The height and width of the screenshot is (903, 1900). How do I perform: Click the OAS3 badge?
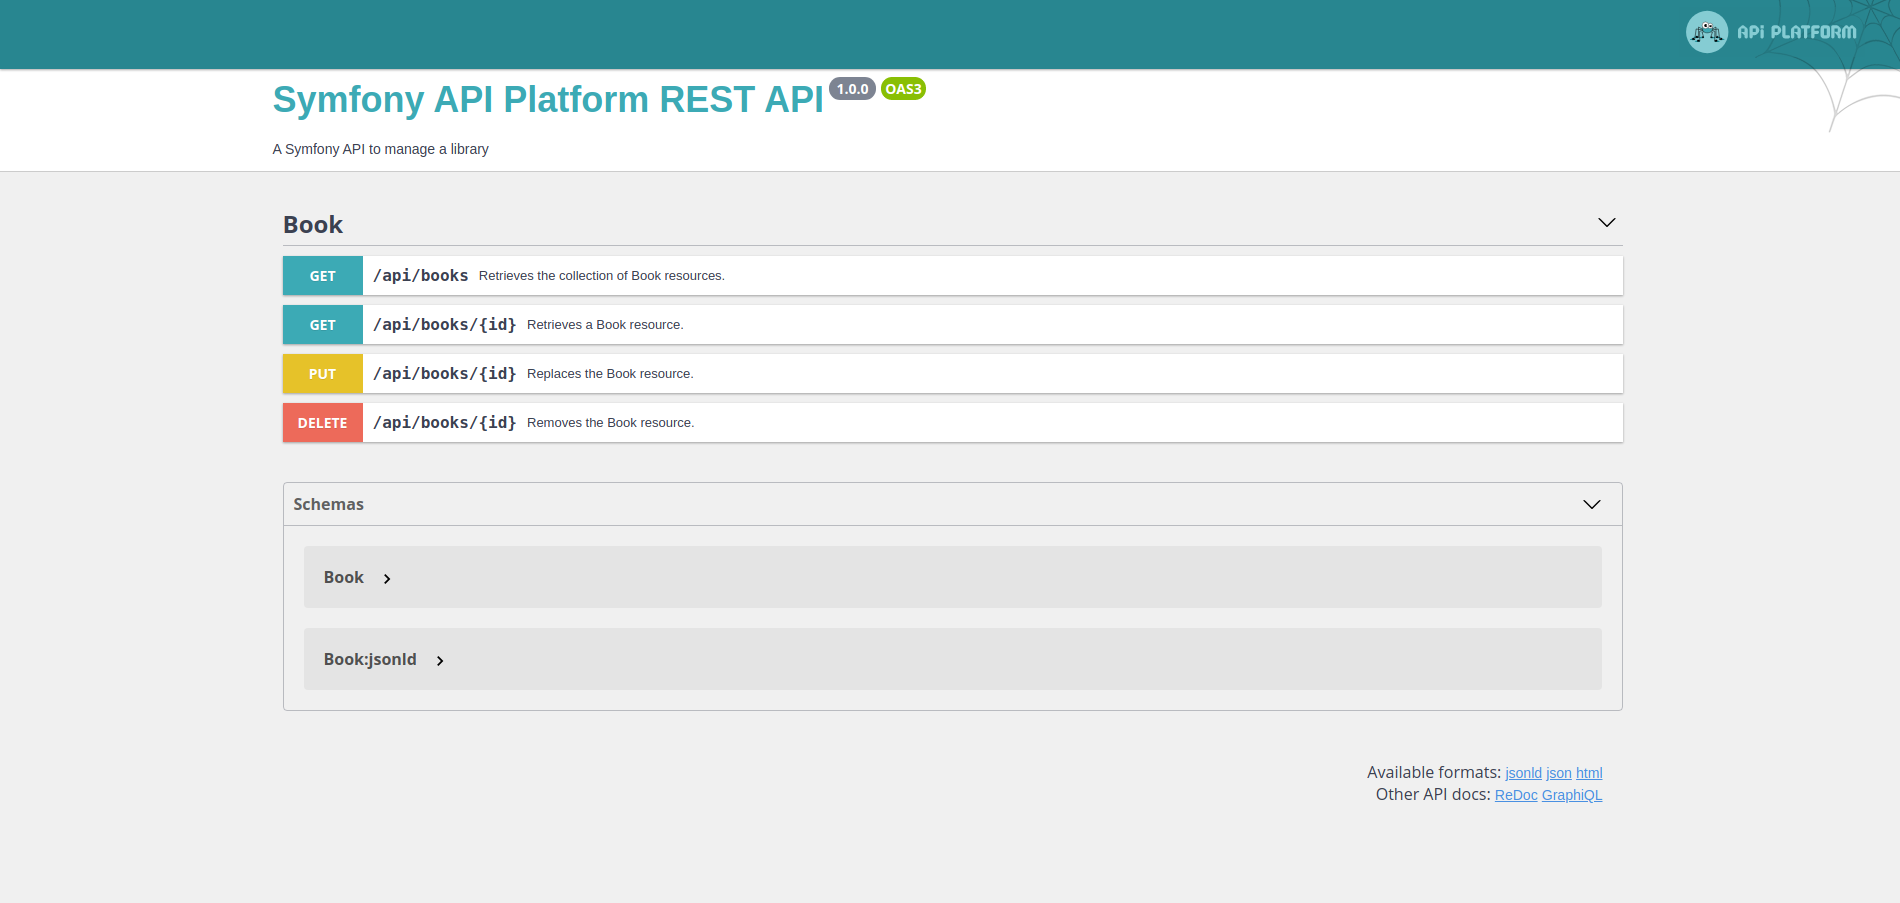[903, 89]
